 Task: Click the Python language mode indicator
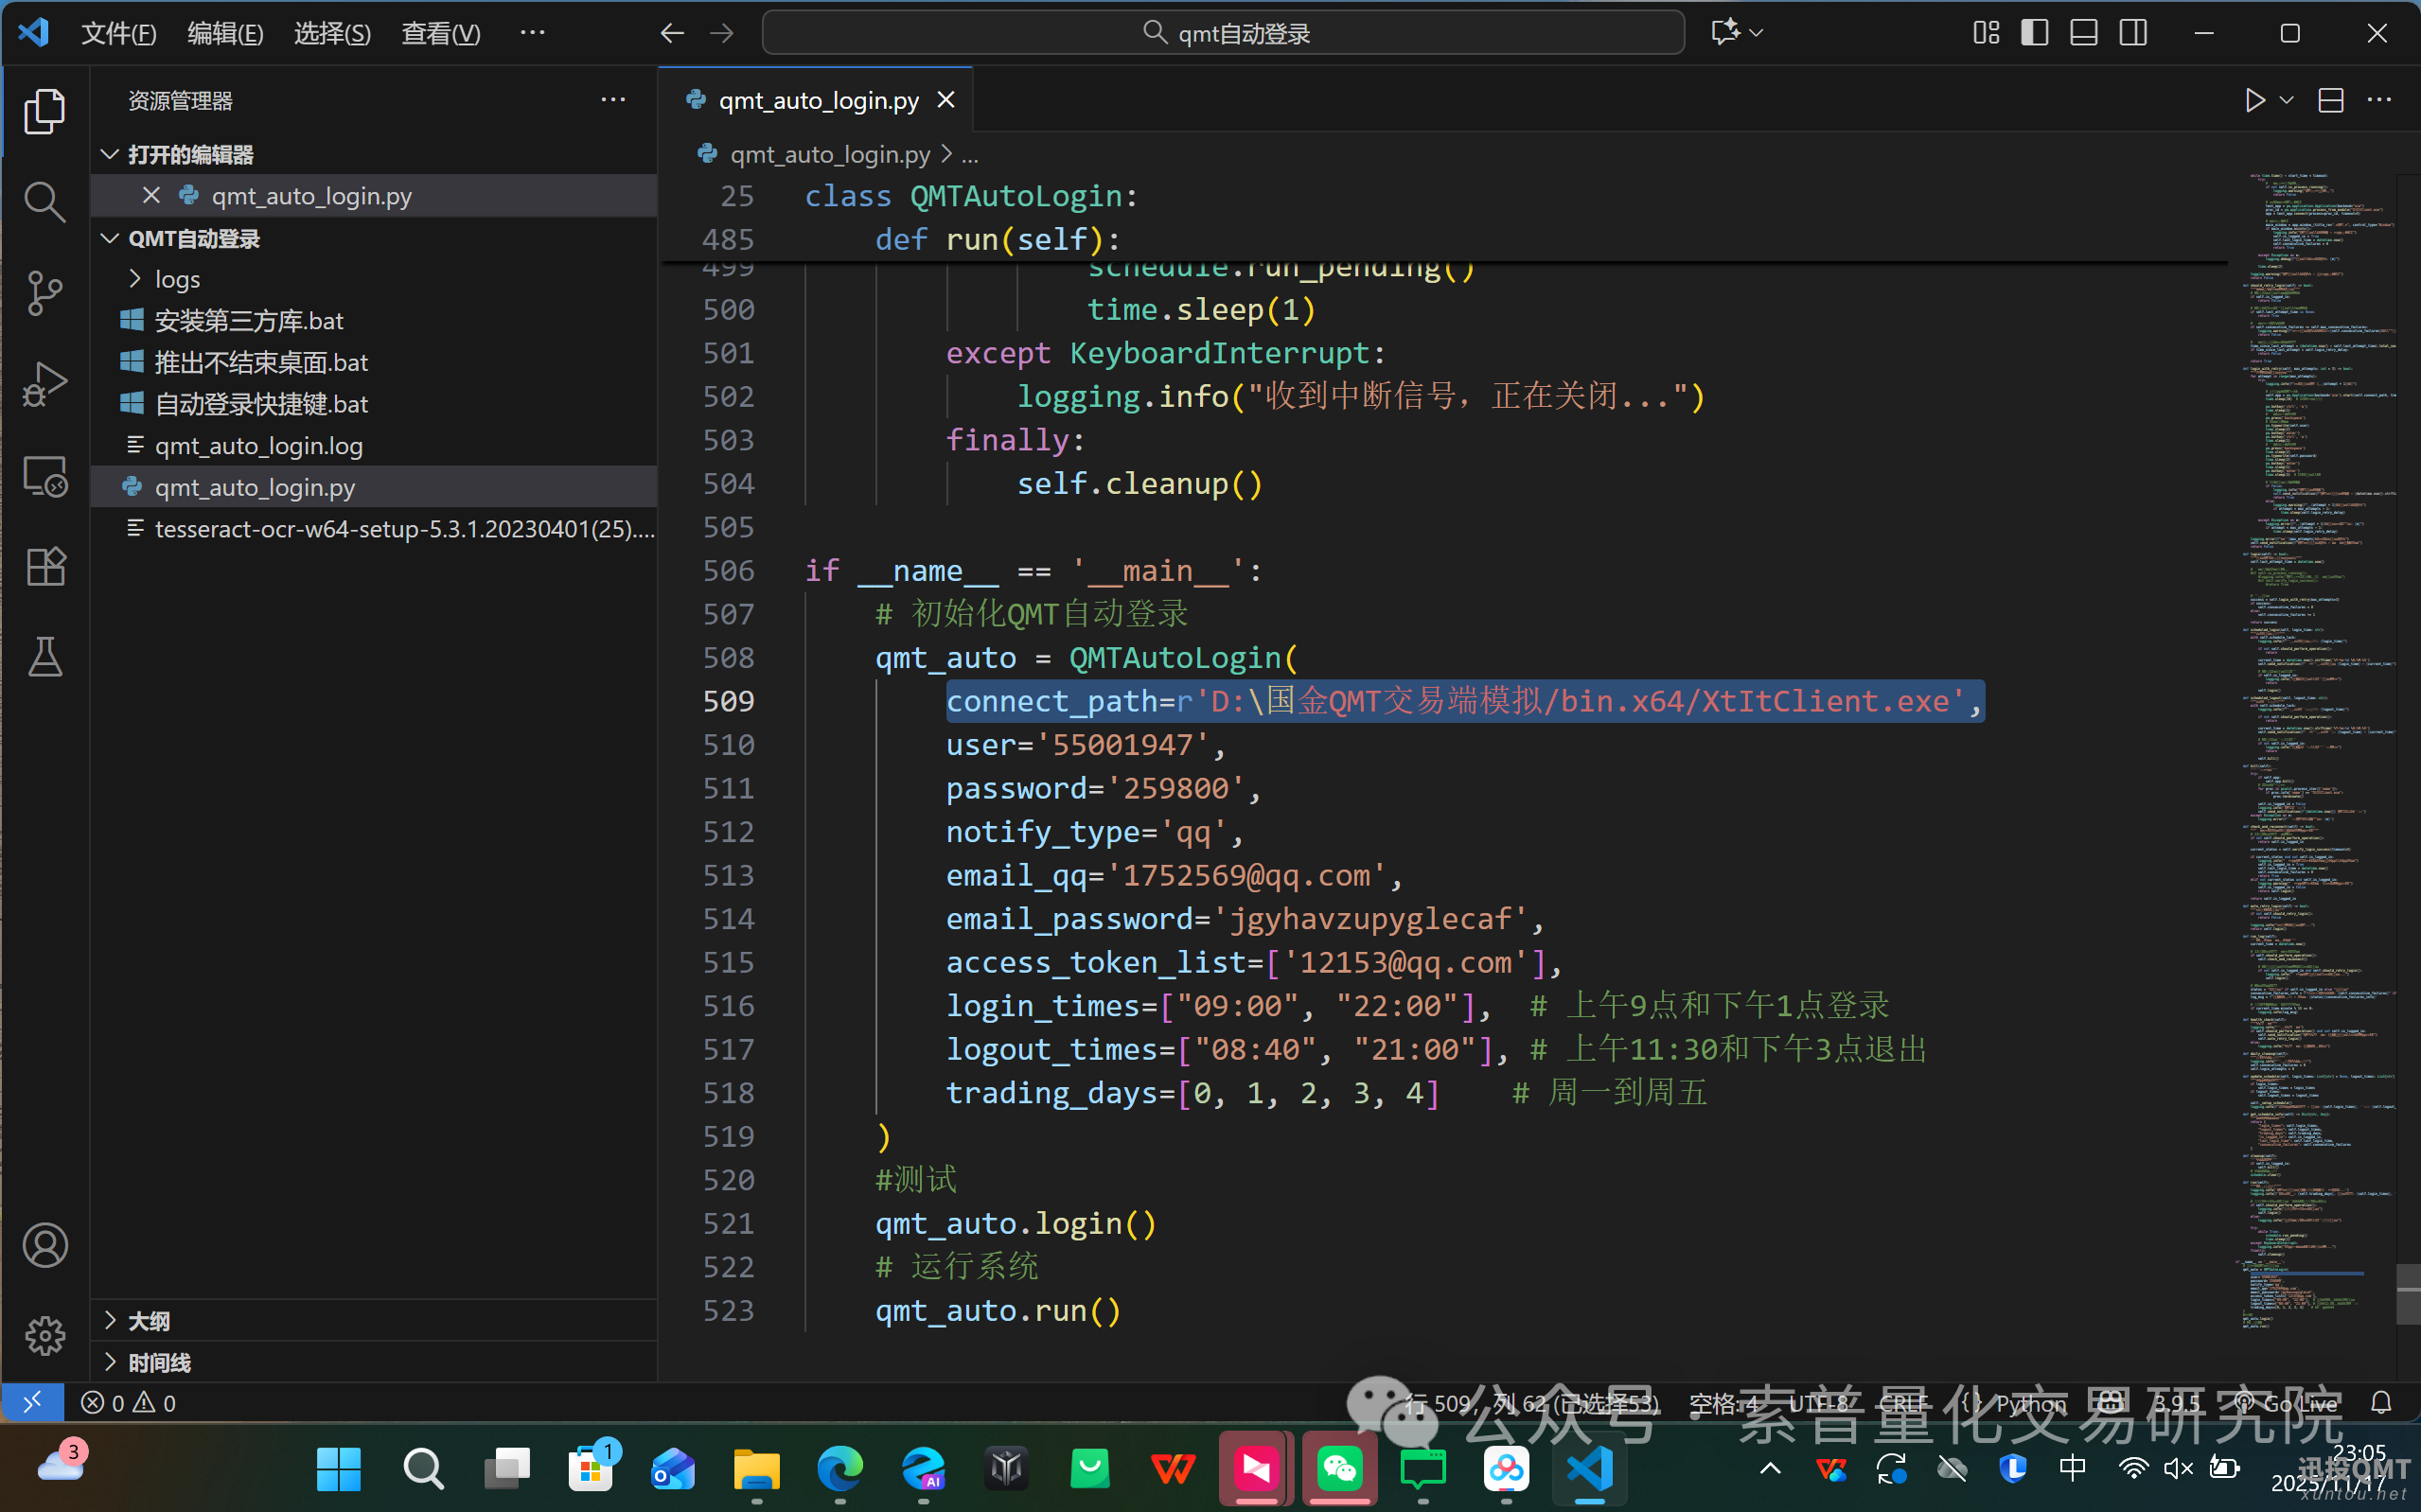[2030, 1403]
